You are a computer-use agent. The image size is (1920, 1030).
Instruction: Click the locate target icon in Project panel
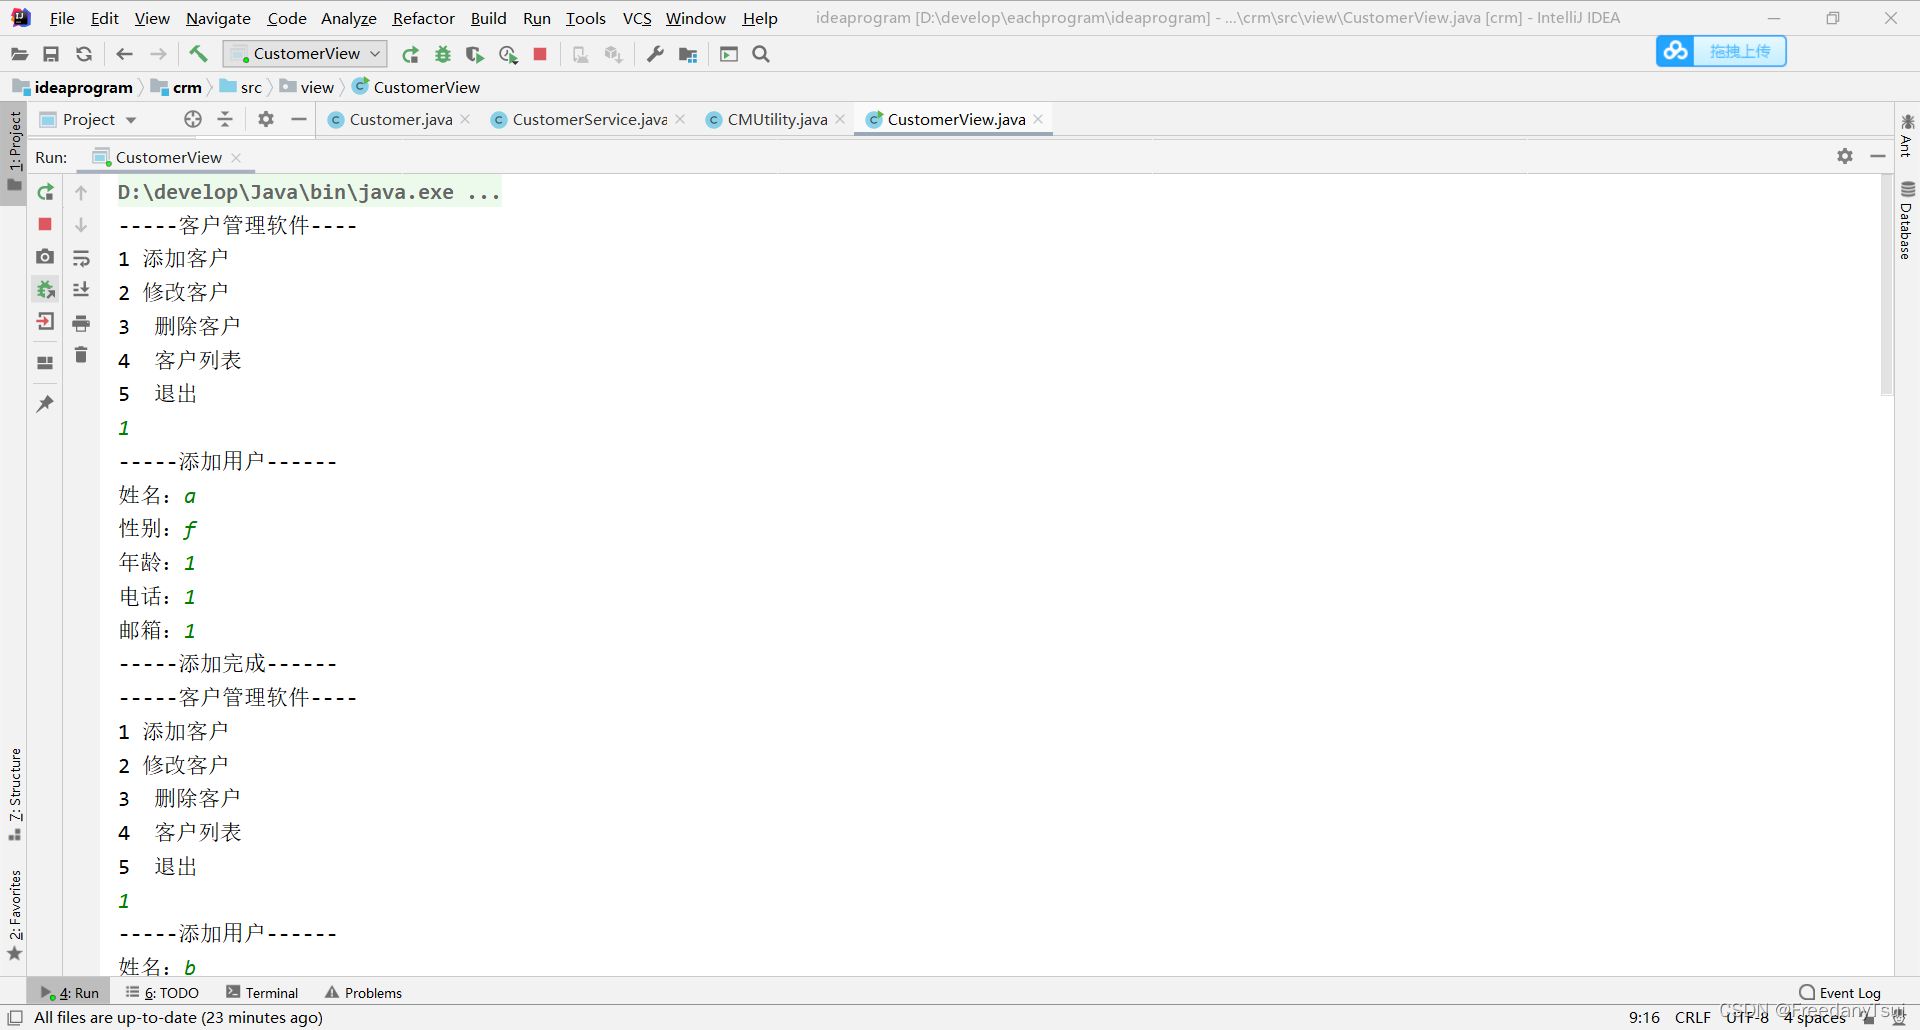(x=193, y=119)
